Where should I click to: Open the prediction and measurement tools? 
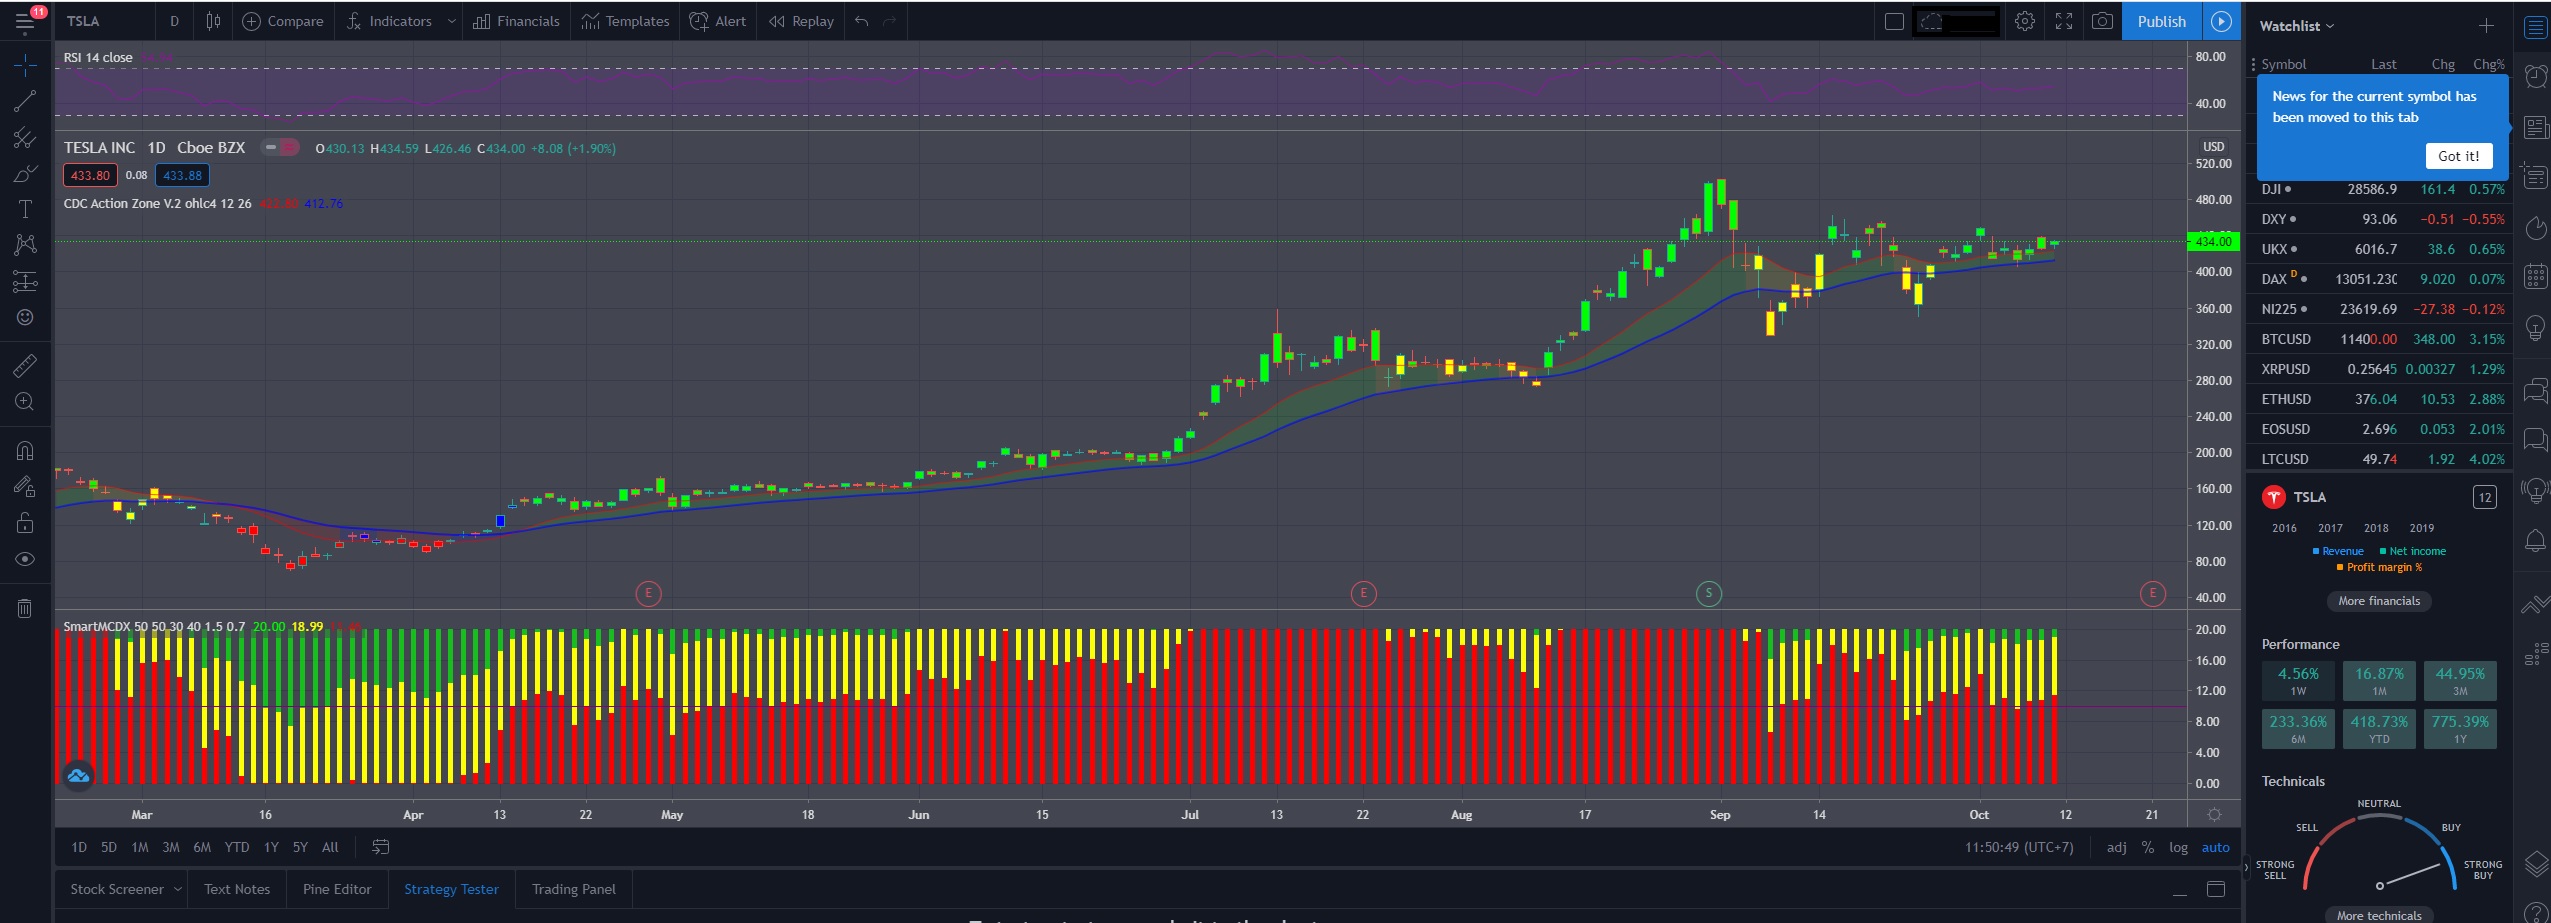[25, 282]
